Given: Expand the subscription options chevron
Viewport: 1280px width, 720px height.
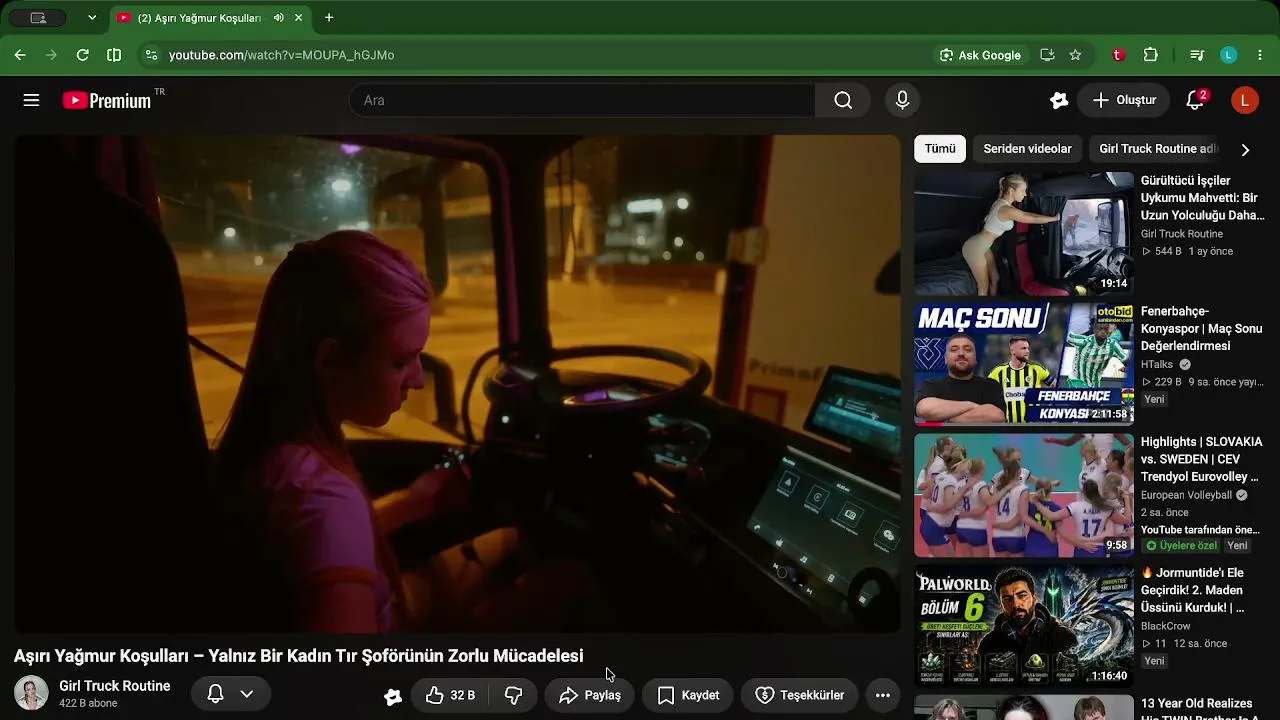Looking at the screenshot, I should [247, 694].
